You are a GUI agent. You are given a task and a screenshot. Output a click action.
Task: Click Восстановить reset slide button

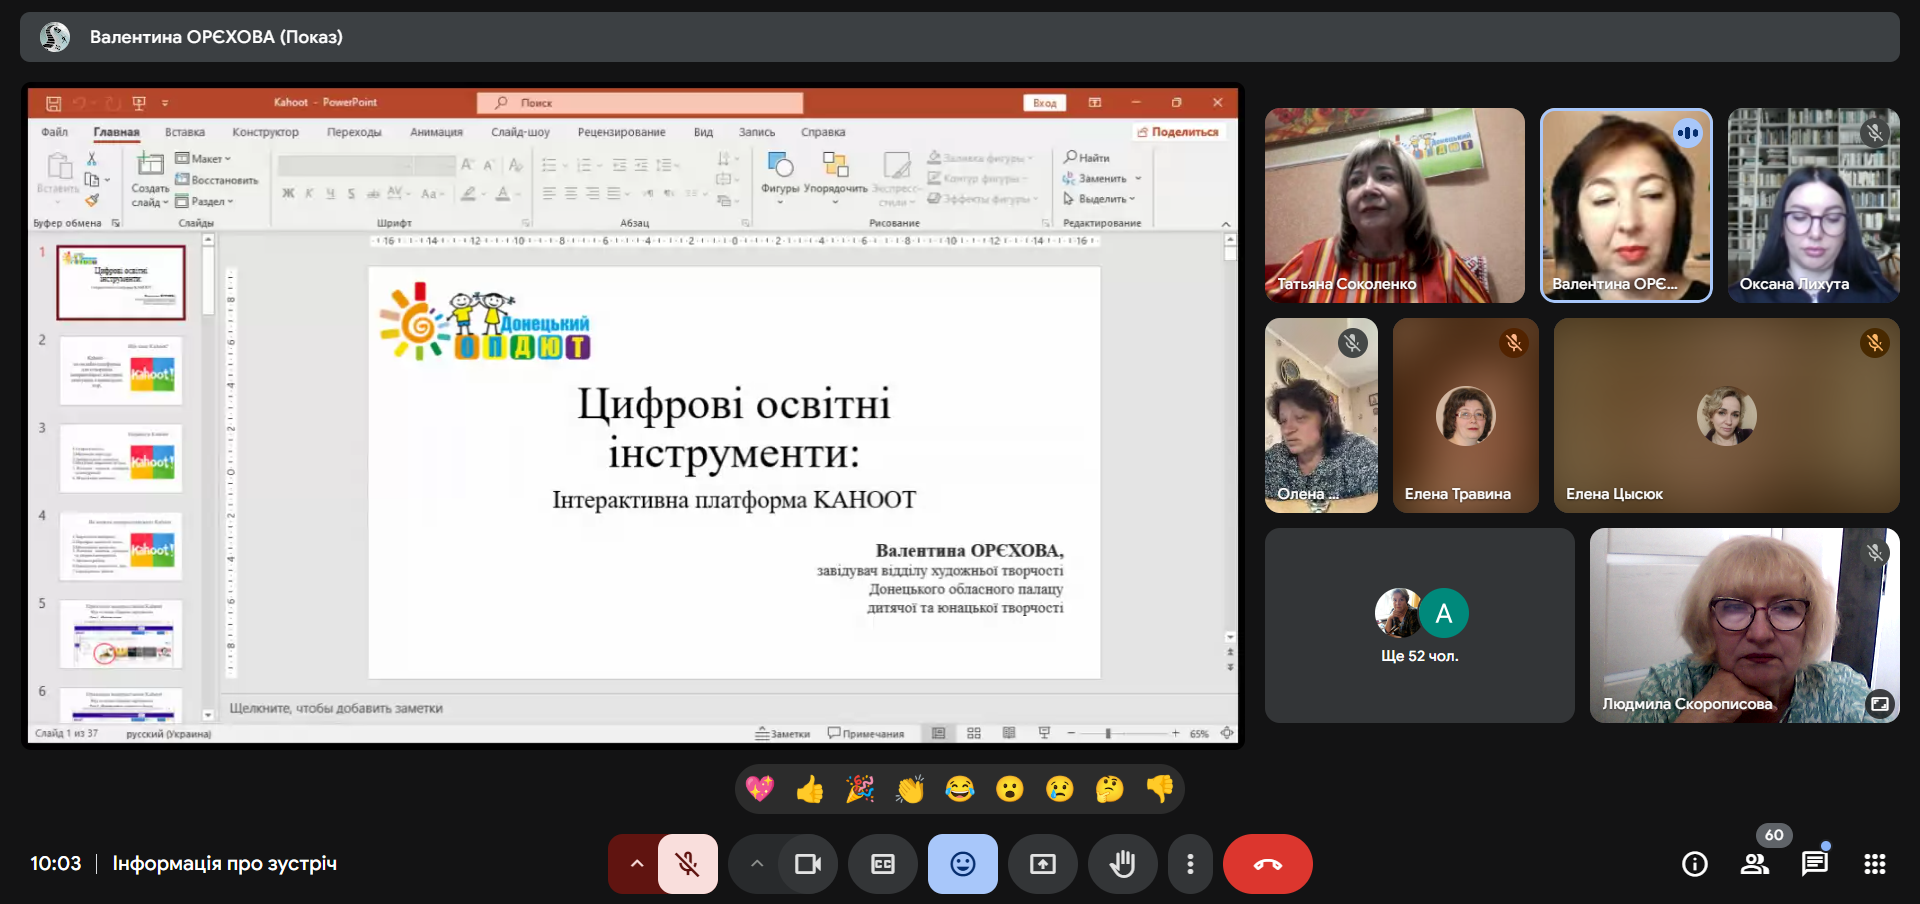pyautogui.click(x=217, y=180)
